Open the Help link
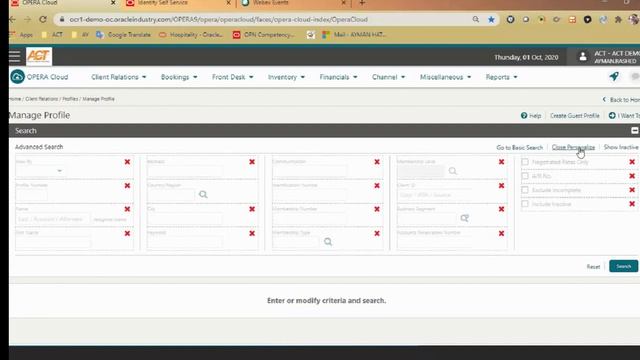 point(531,116)
